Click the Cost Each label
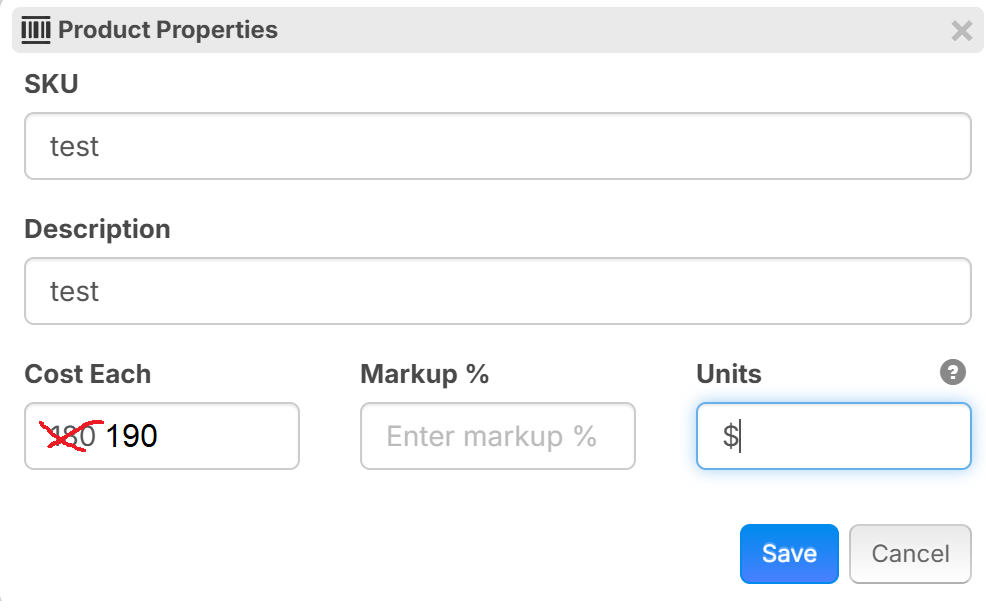This screenshot has height=612, width=986. pos(87,374)
